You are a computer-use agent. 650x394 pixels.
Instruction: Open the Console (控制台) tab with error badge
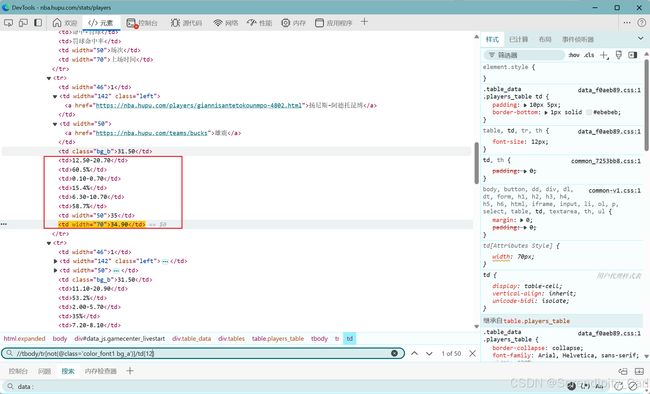[142, 23]
